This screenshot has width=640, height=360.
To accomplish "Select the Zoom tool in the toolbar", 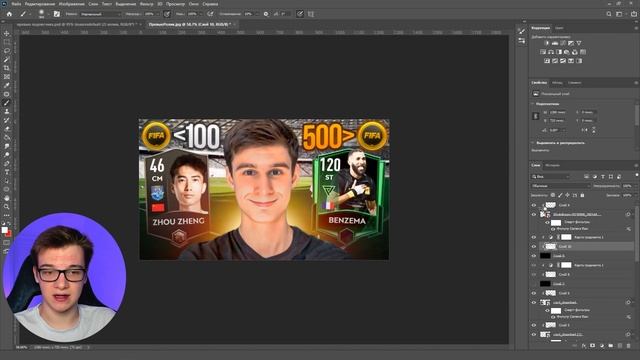I will tap(7, 207).
